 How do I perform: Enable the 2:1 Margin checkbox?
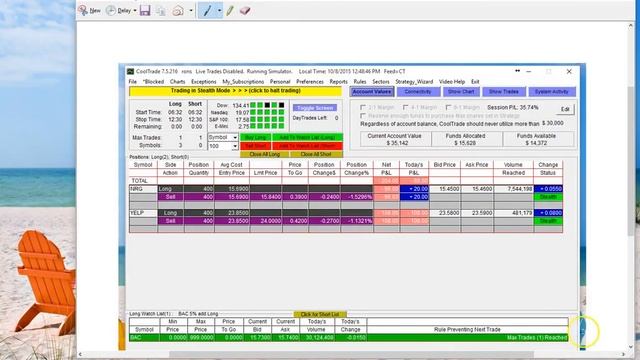coord(363,107)
